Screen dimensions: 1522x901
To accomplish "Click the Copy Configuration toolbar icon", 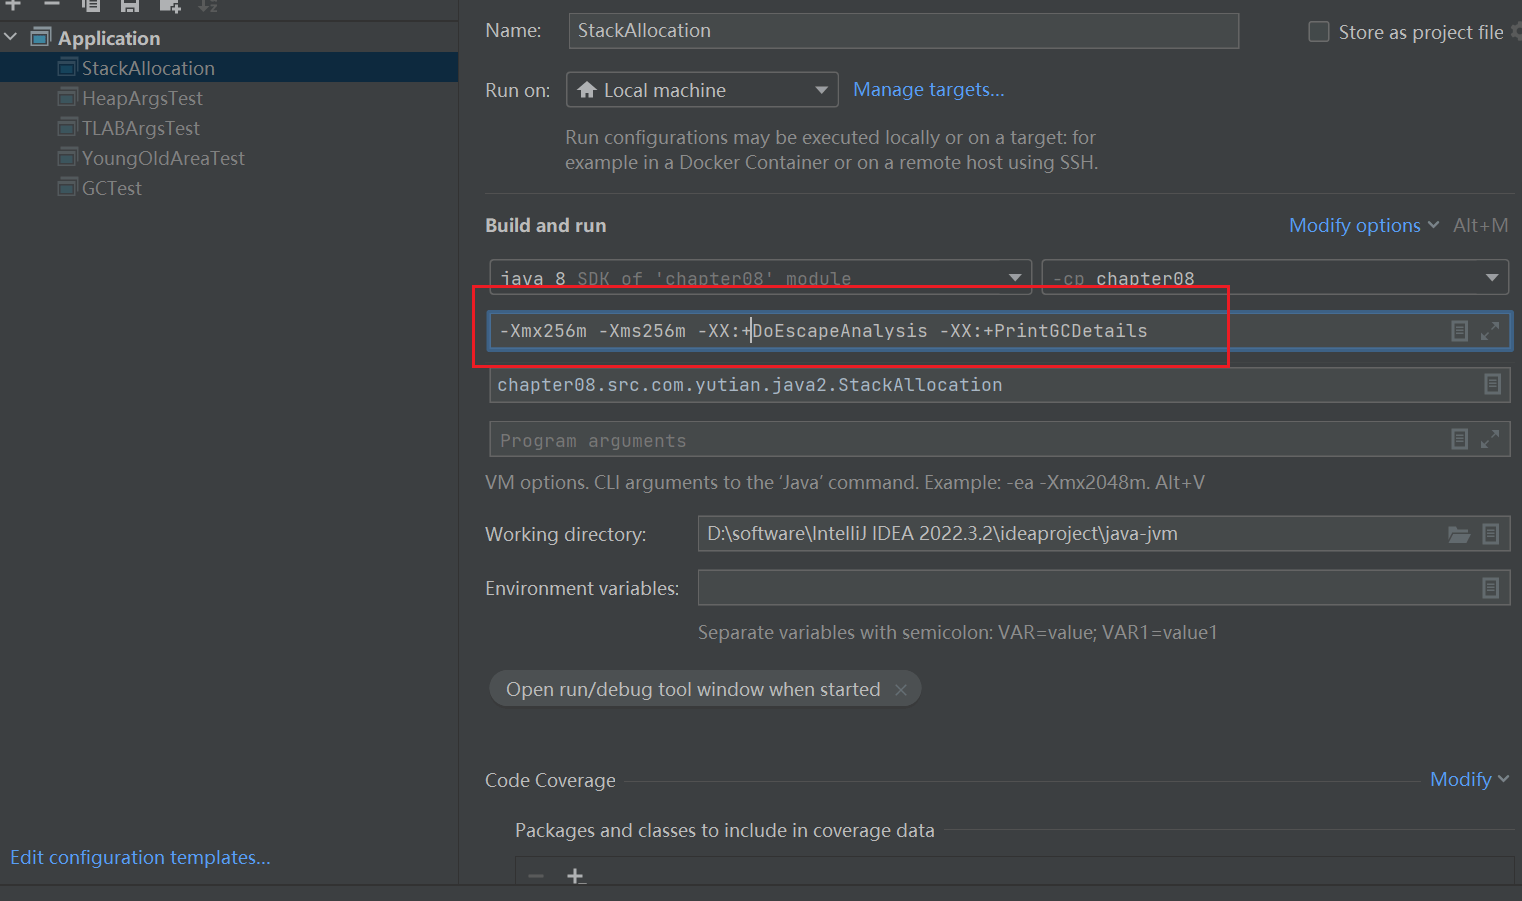I will pos(91,5).
